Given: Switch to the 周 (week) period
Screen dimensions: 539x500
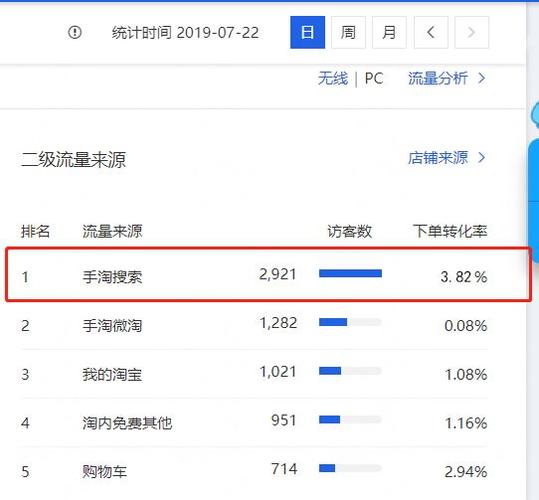Looking at the screenshot, I should pyautogui.click(x=348, y=32).
